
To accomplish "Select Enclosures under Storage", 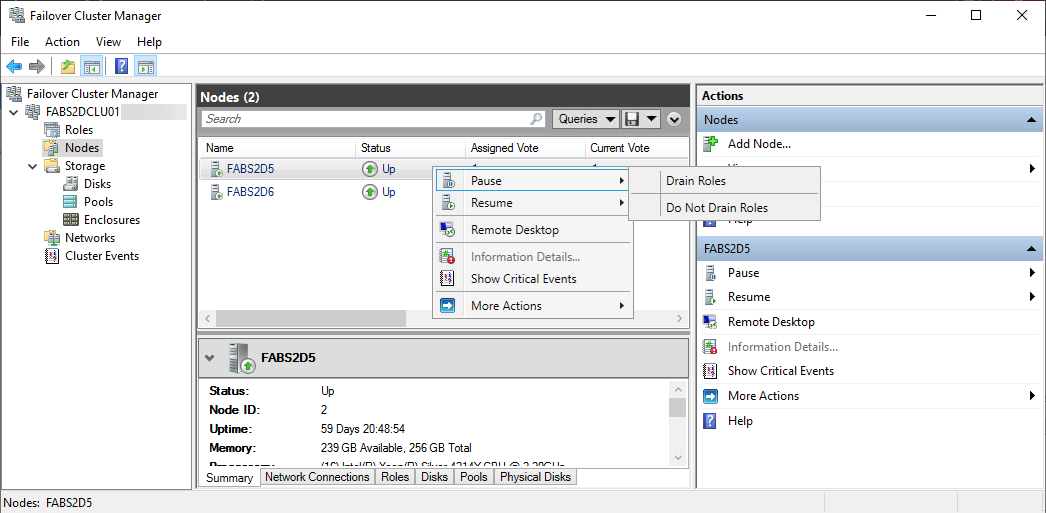I will (112, 220).
